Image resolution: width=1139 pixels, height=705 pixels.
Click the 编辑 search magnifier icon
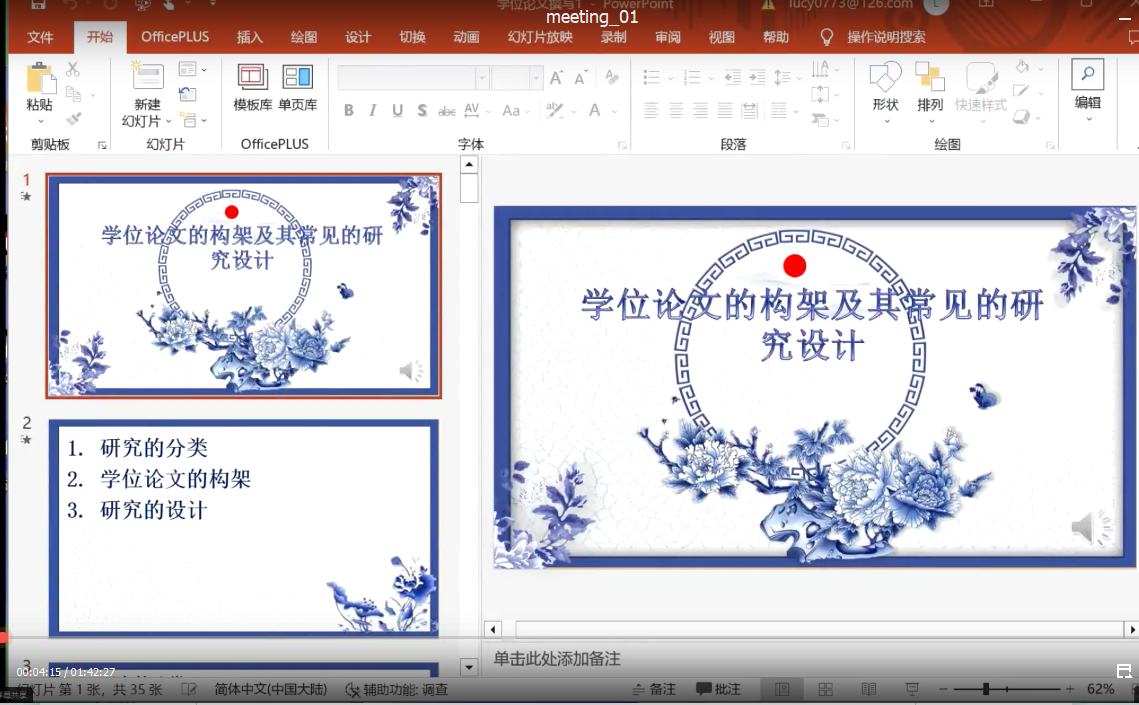(1087, 75)
